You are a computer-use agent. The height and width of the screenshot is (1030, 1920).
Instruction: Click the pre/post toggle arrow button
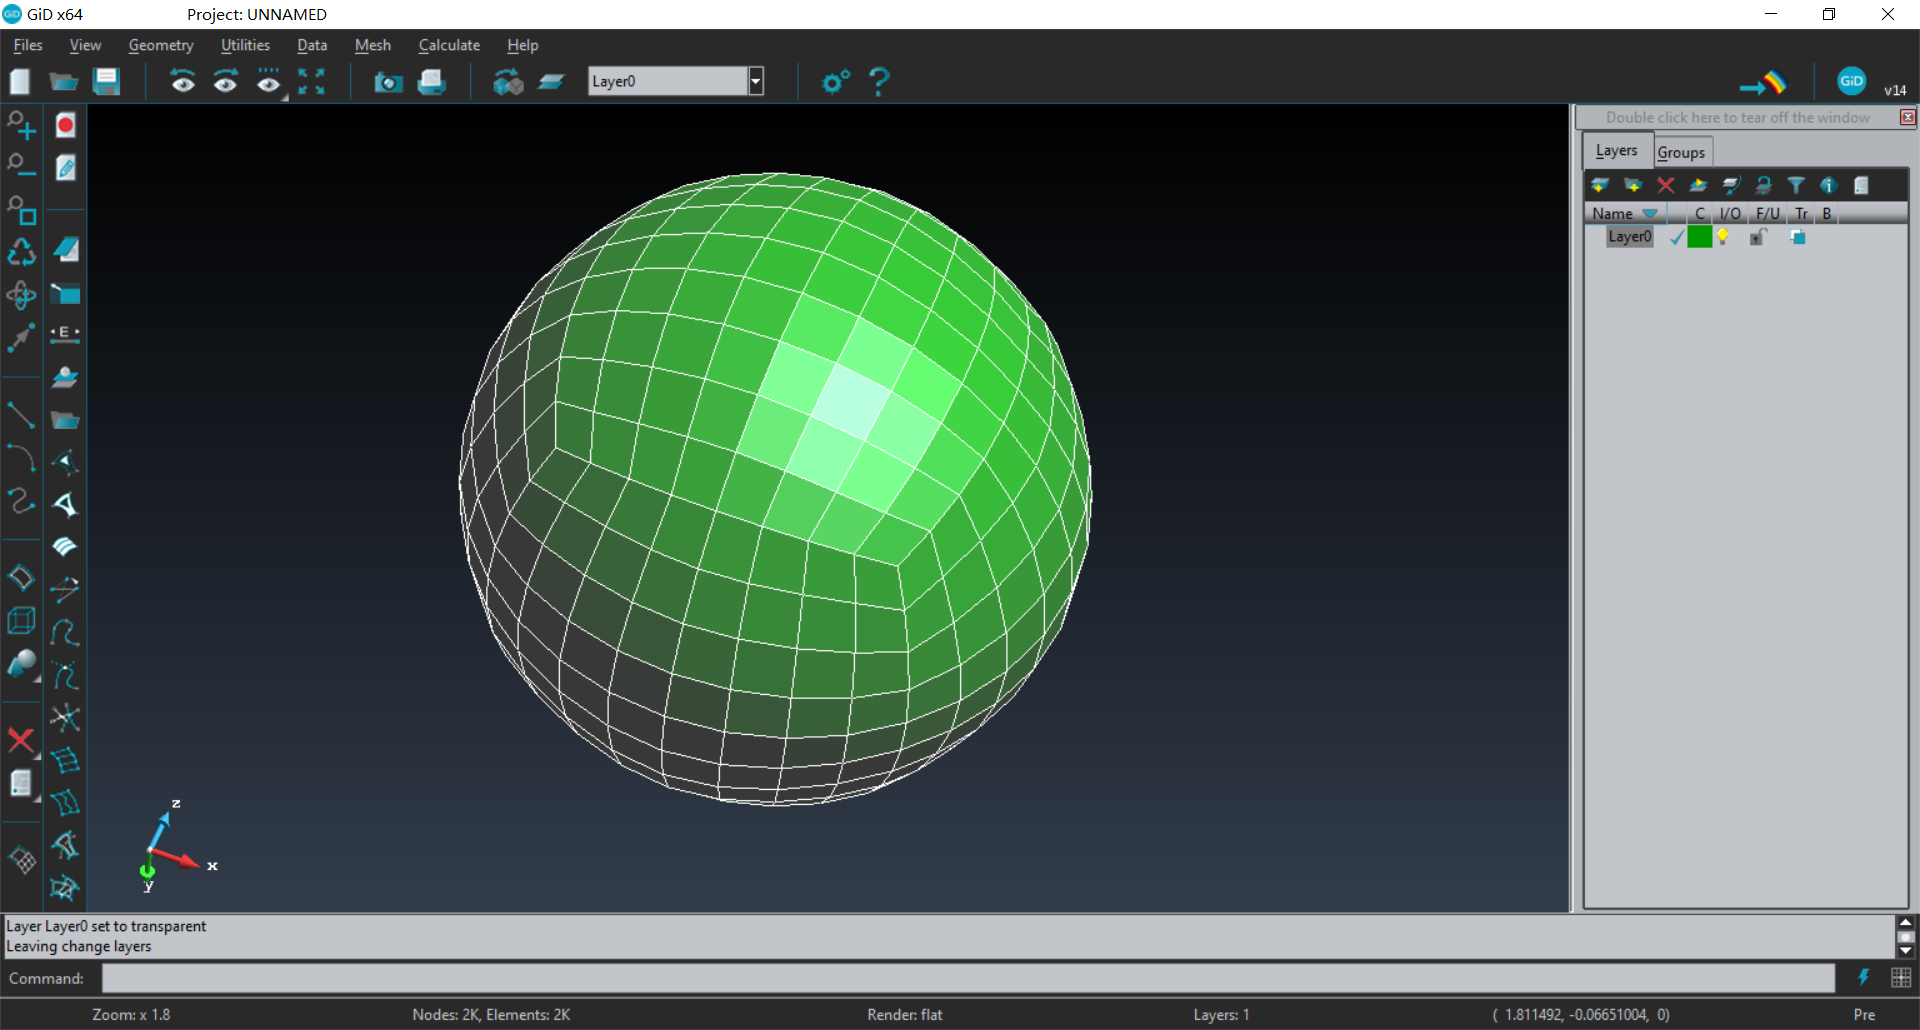click(x=1763, y=83)
